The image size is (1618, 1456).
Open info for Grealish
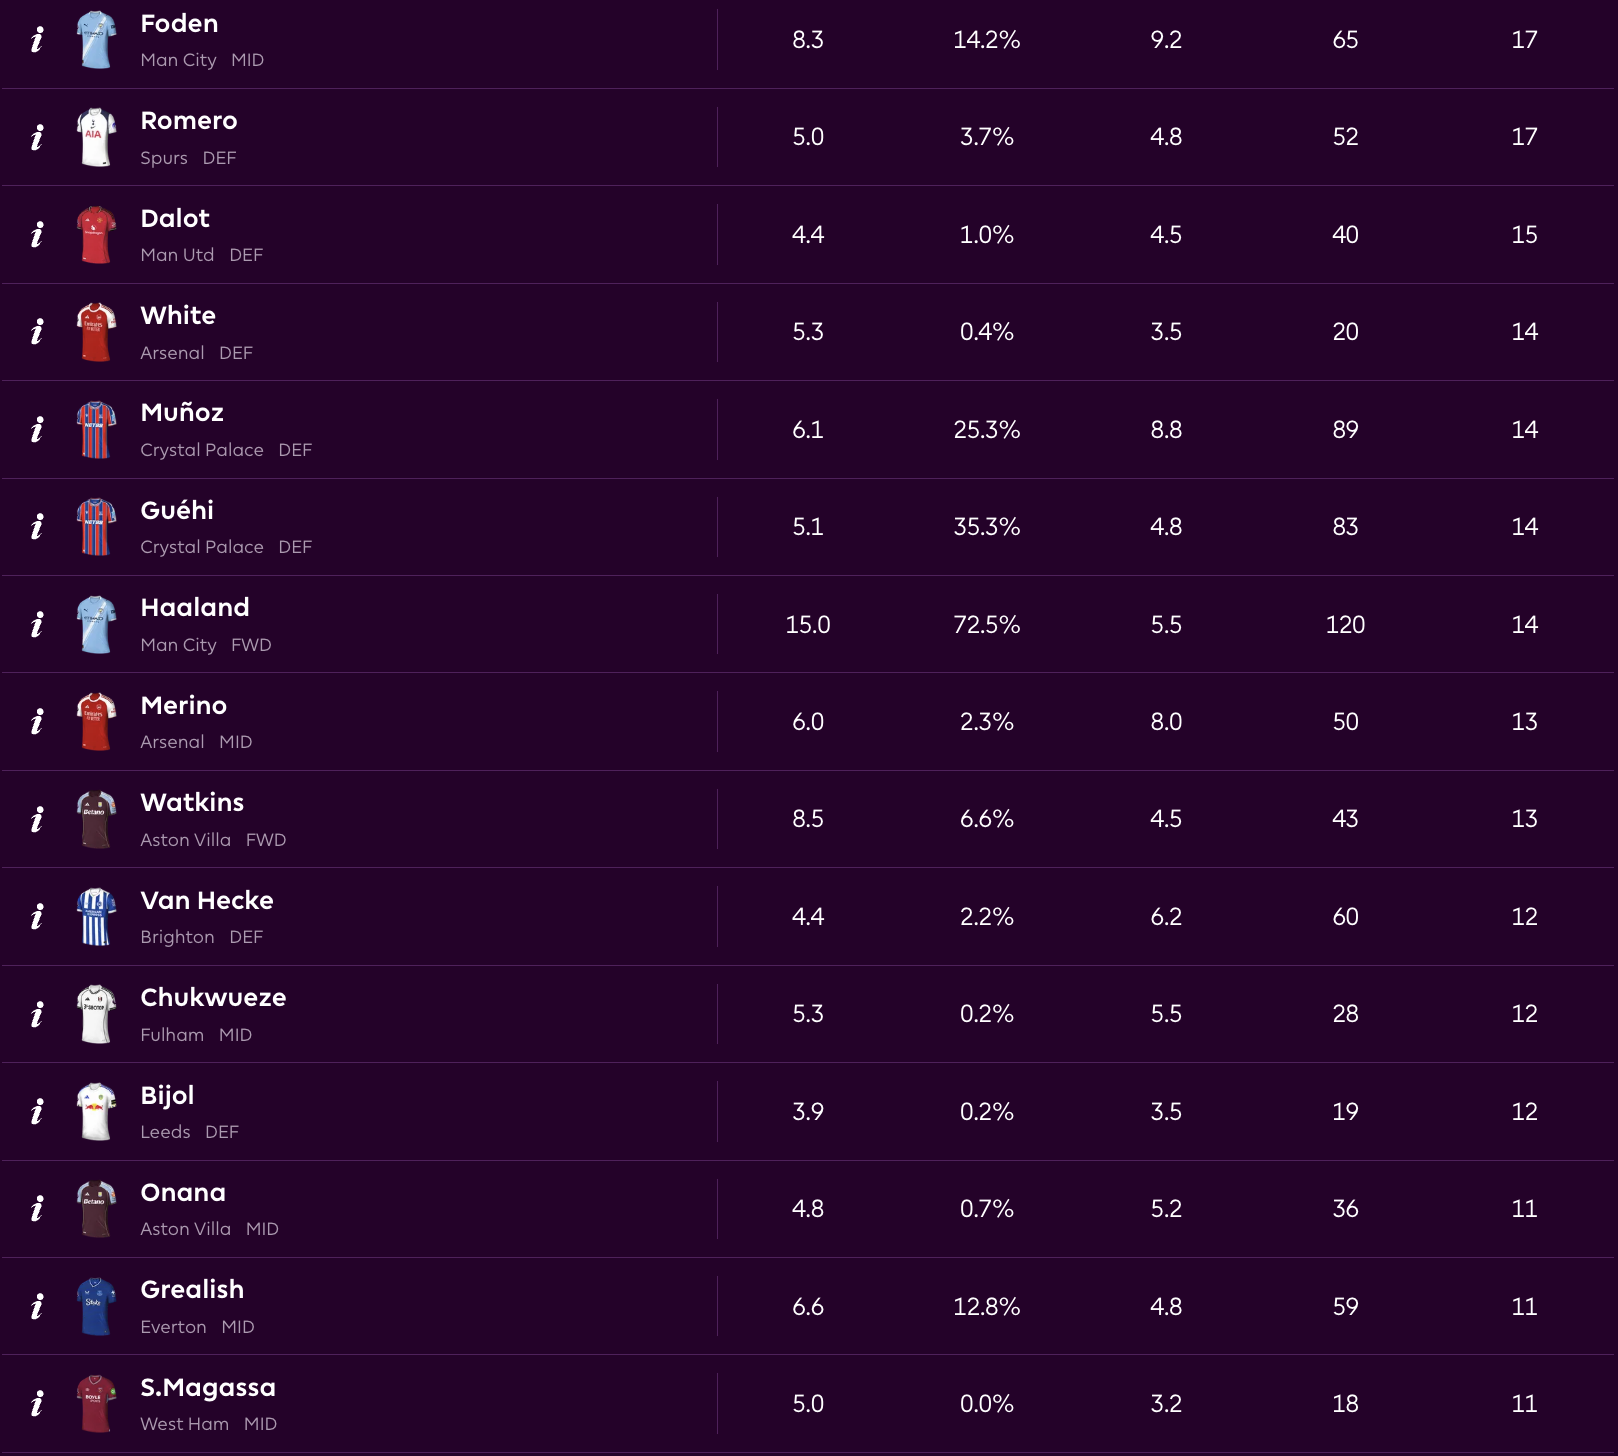coord(37,1307)
